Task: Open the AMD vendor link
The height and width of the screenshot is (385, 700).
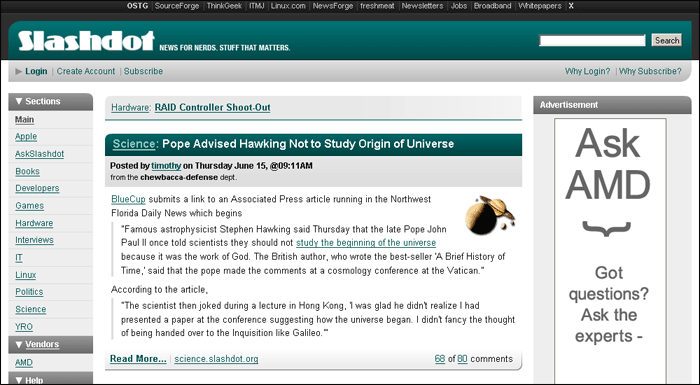Action: click(24, 363)
